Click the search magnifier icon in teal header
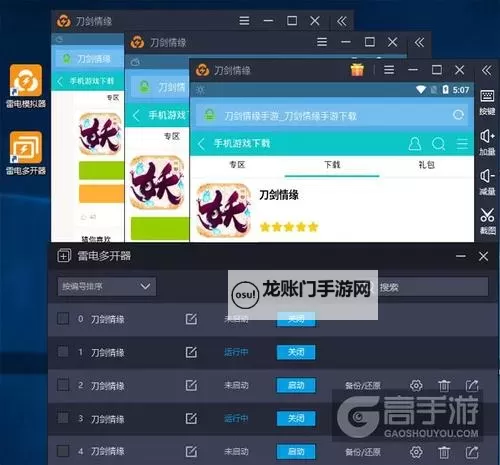This screenshot has width=500, height=465. click(x=438, y=144)
